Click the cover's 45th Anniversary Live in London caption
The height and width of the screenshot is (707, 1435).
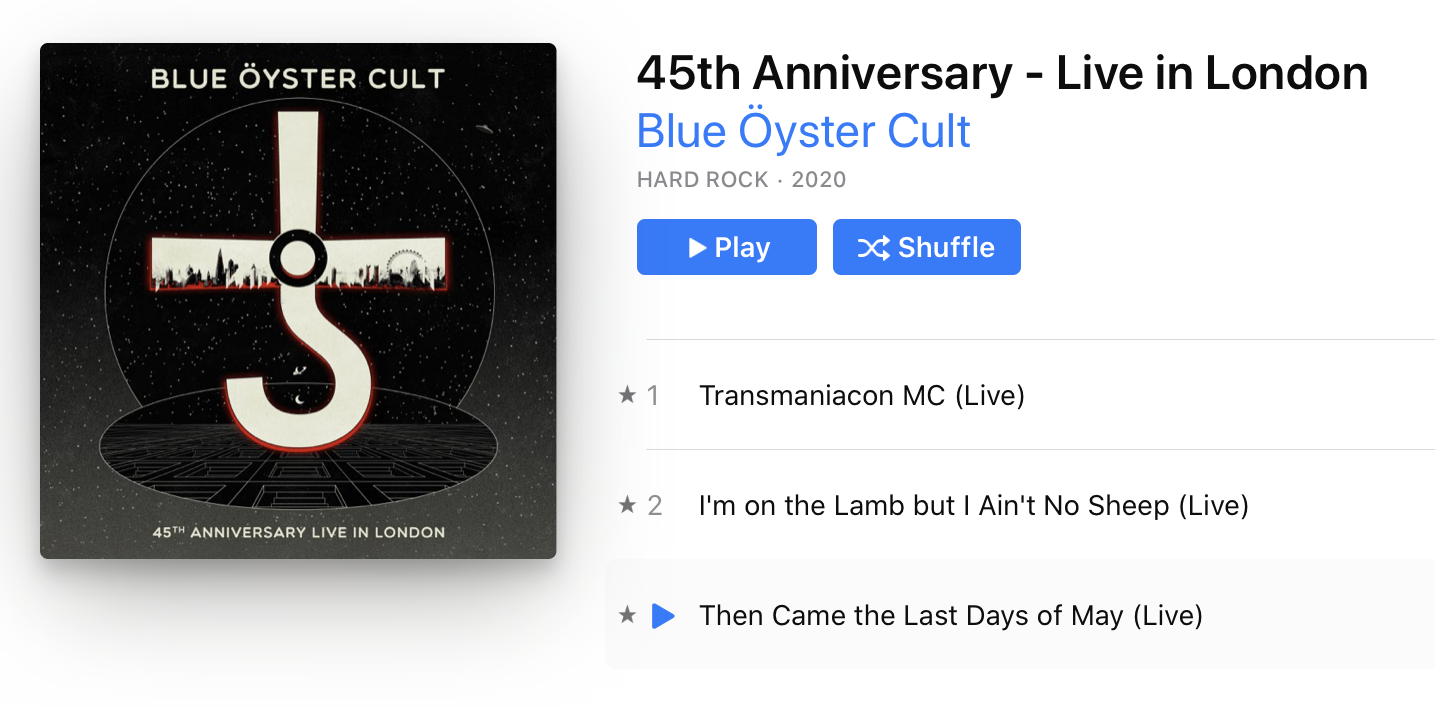pos(298,532)
